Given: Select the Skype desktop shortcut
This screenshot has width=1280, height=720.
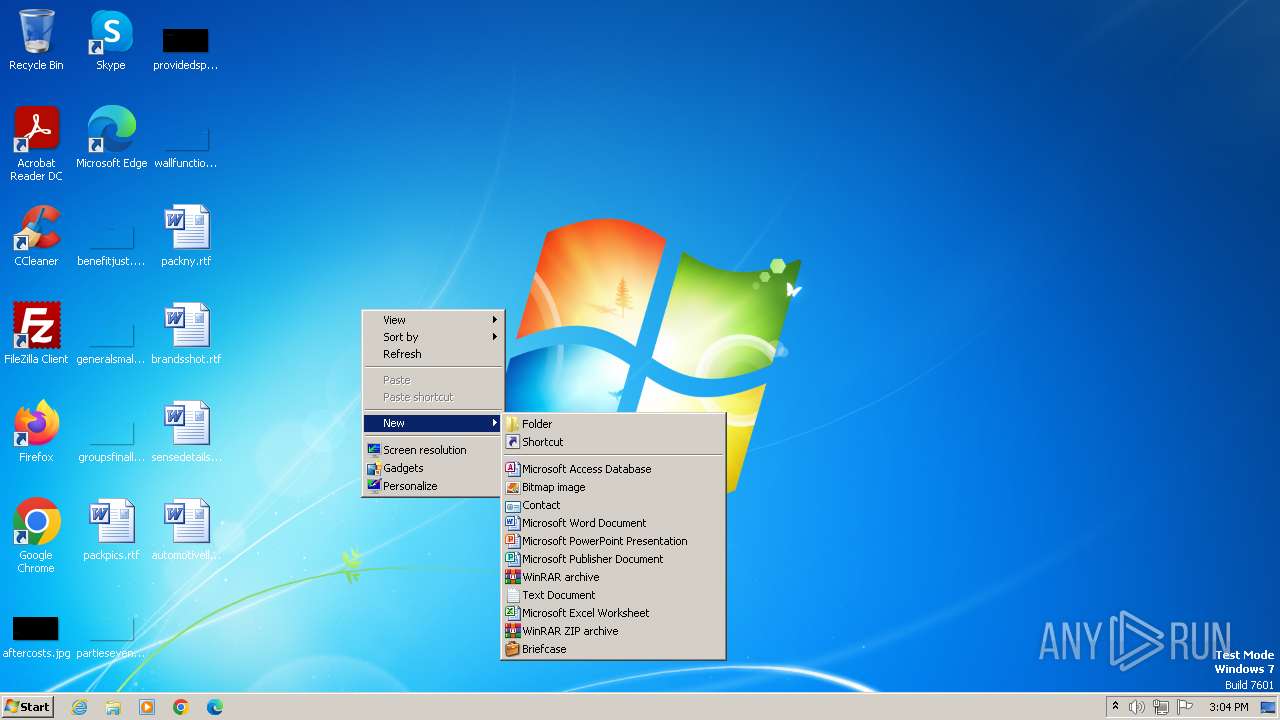Looking at the screenshot, I should pos(111,40).
